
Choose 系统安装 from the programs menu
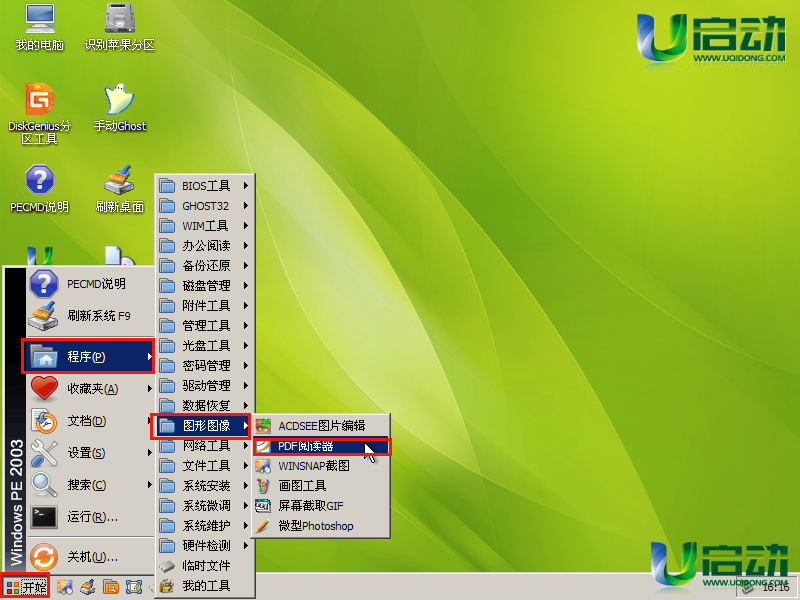pyautogui.click(x=205, y=486)
